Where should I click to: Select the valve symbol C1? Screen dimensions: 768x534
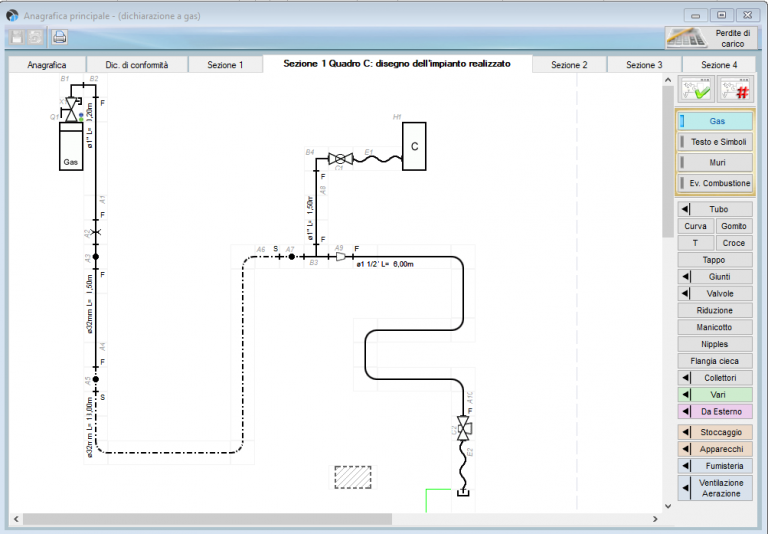(x=340, y=159)
